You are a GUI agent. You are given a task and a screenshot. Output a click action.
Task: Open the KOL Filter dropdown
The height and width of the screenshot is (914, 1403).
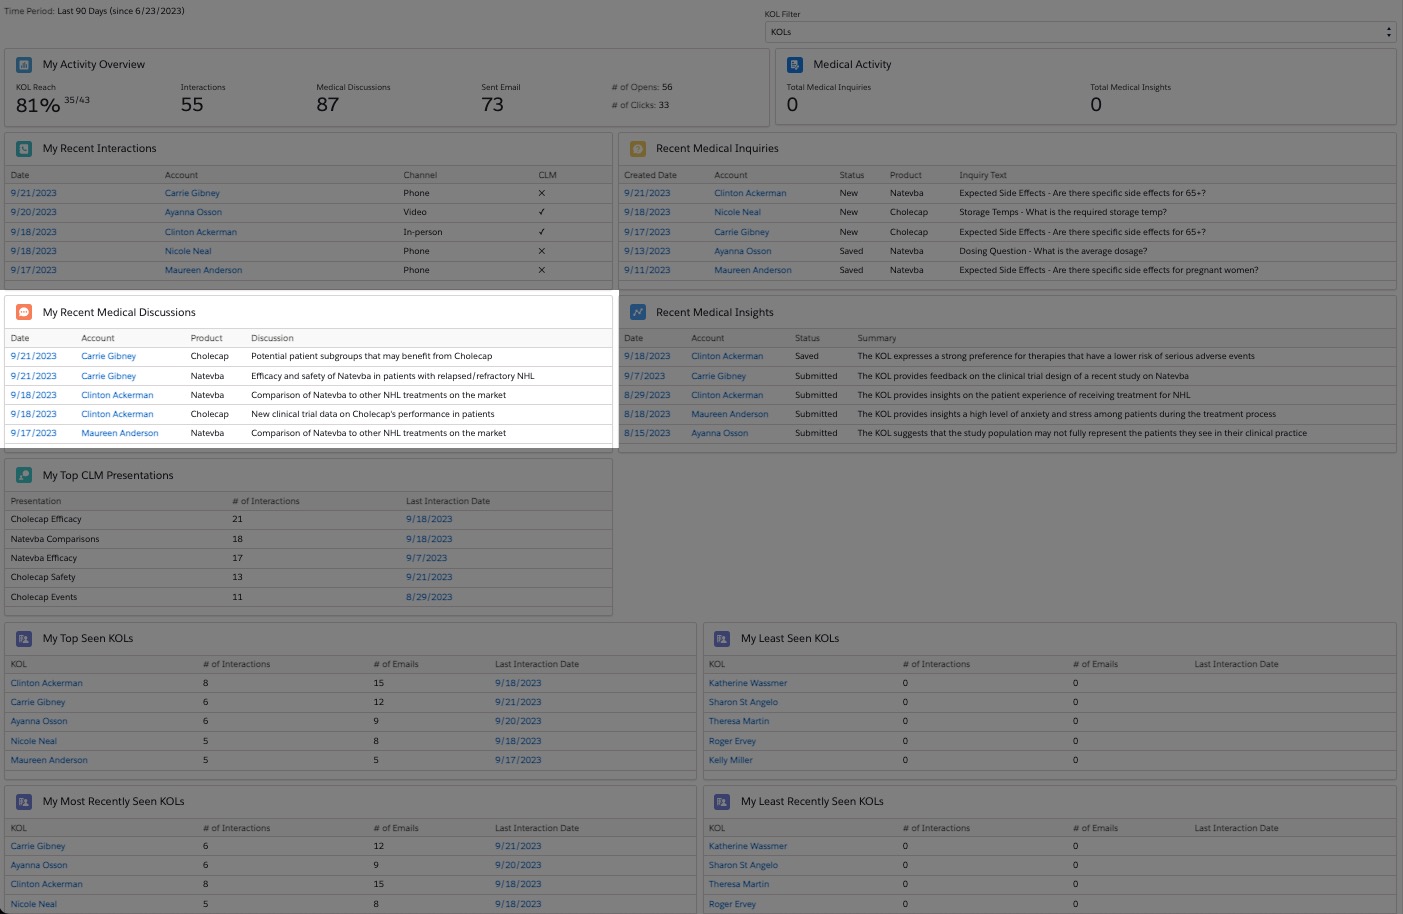pos(1079,32)
